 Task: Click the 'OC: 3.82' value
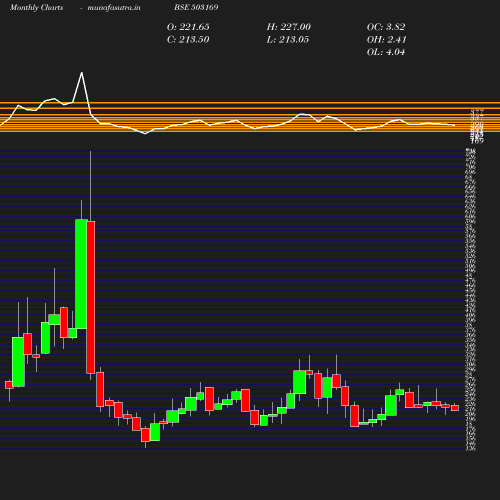[386, 27]
